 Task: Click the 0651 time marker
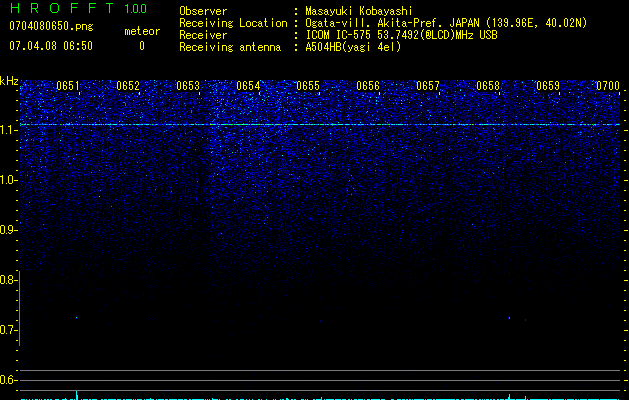click(68, 86)
